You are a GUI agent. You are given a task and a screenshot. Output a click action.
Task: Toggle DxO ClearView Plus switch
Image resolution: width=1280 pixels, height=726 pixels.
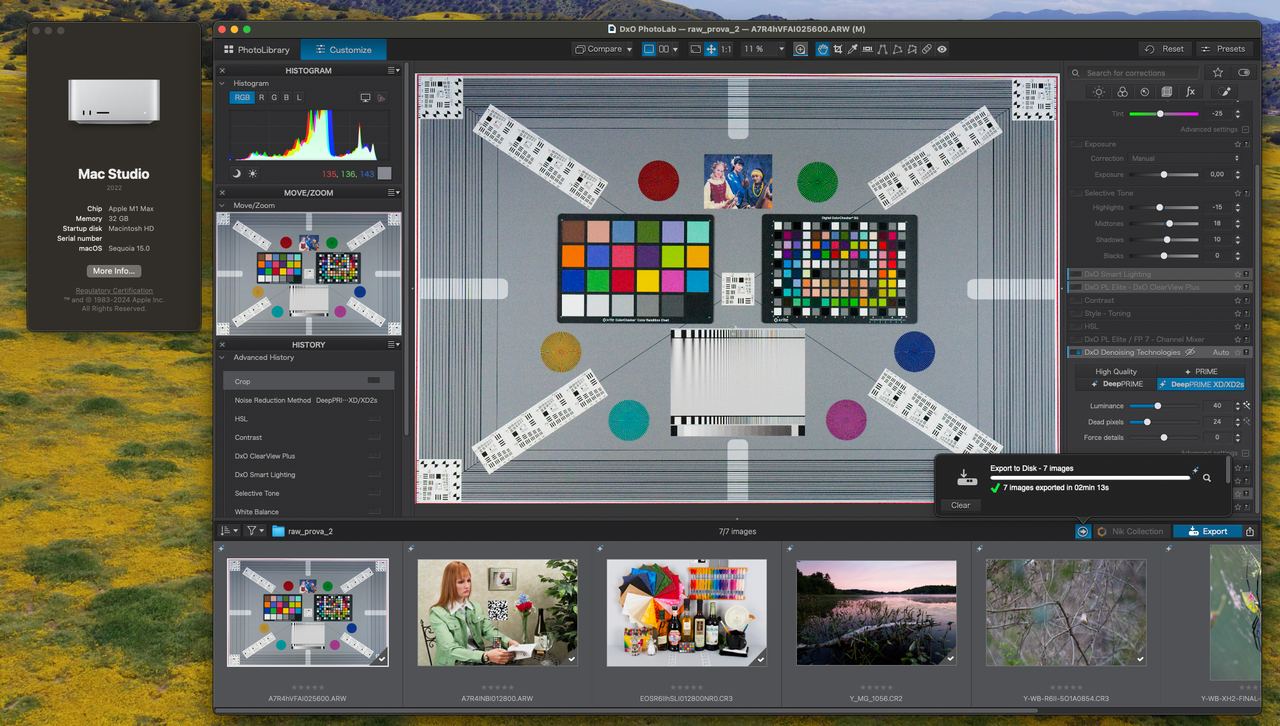(x=1076, y=287)
